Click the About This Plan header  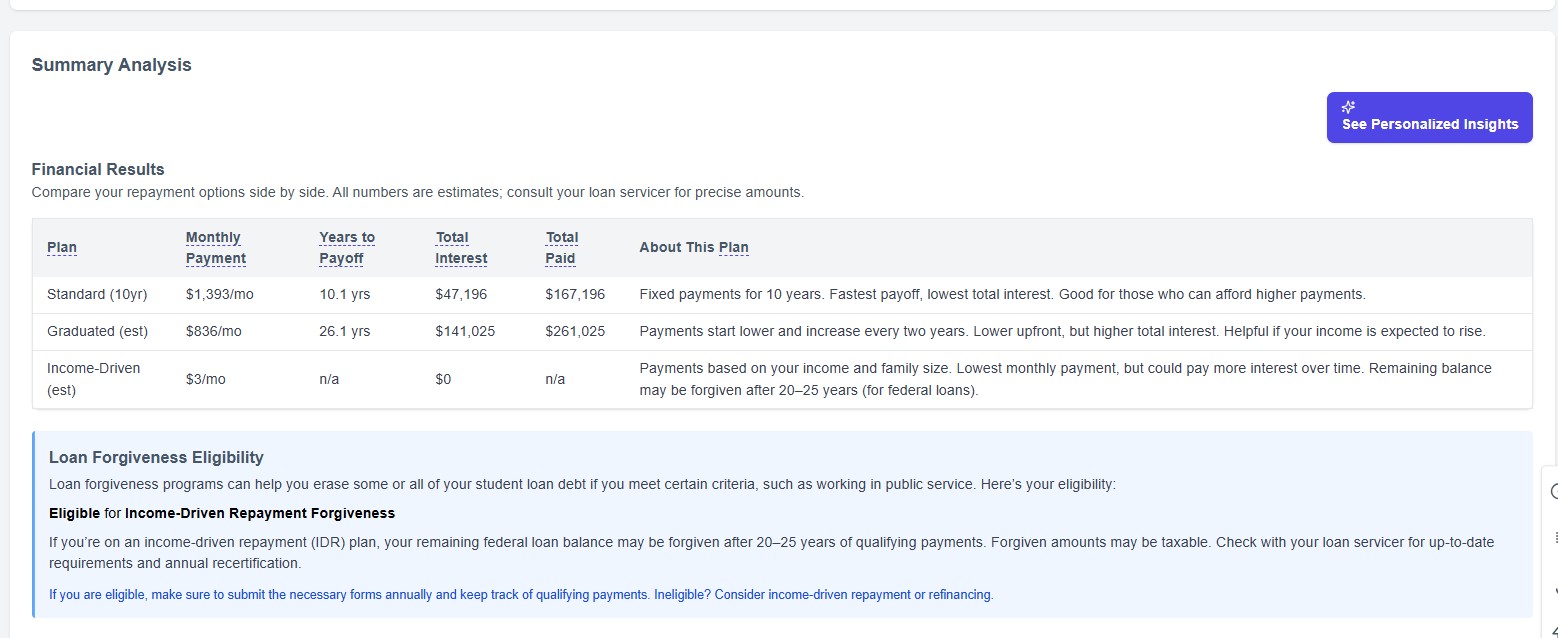click(x=694, y=247)
